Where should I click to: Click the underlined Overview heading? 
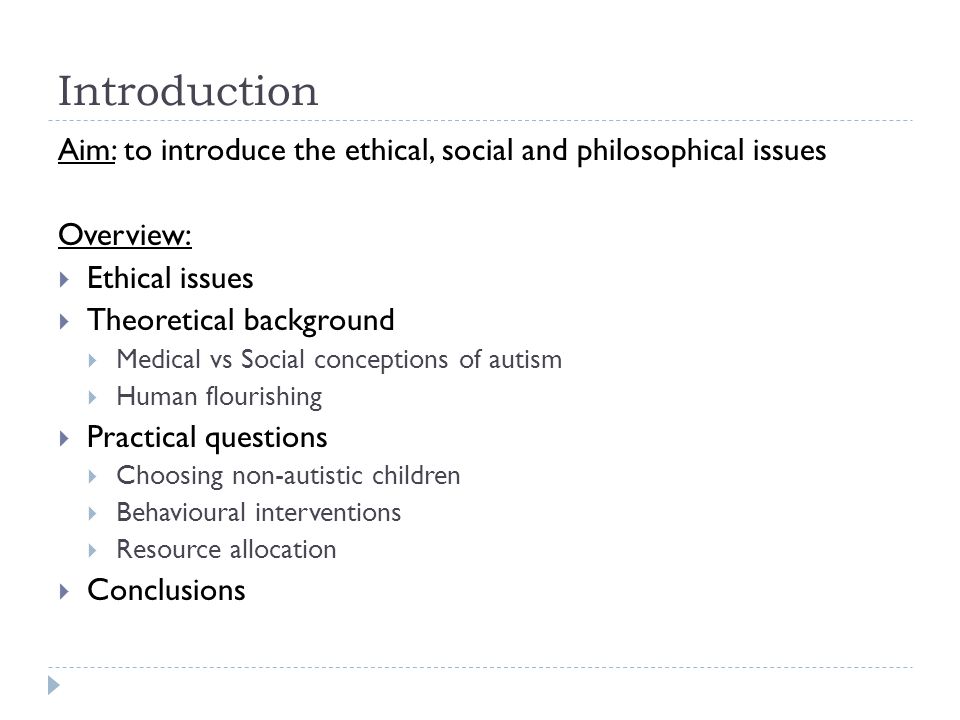125,235
